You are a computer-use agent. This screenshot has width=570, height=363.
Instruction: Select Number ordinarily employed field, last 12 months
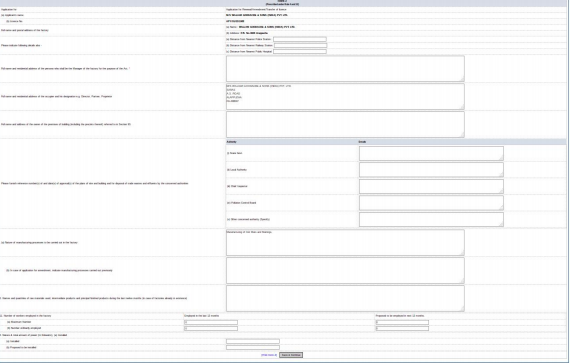tap(211, 328)
